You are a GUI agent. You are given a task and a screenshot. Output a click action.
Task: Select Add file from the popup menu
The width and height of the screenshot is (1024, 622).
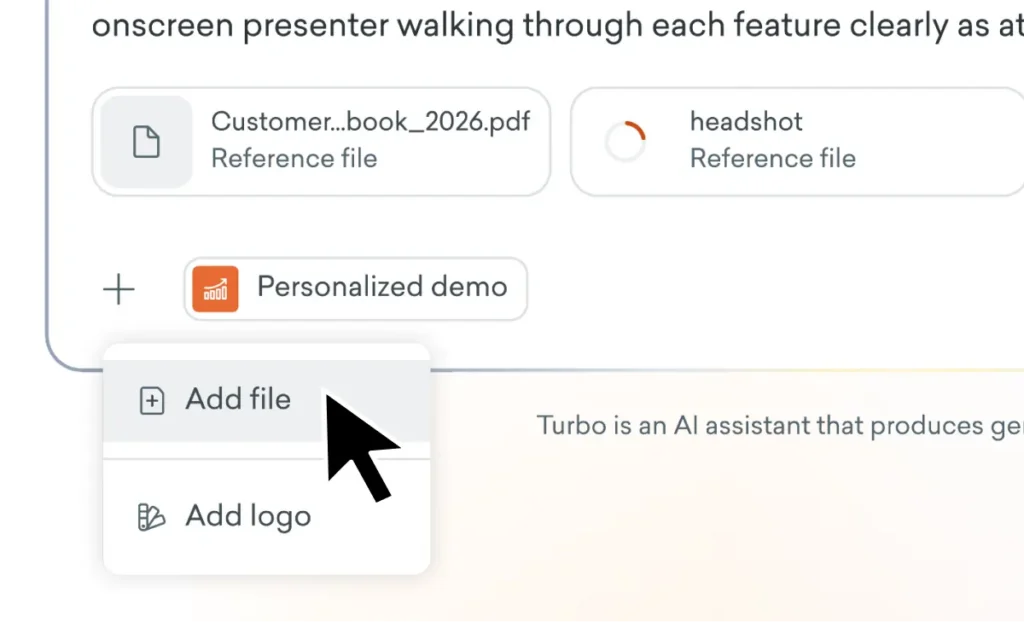(x=266, y=400)
